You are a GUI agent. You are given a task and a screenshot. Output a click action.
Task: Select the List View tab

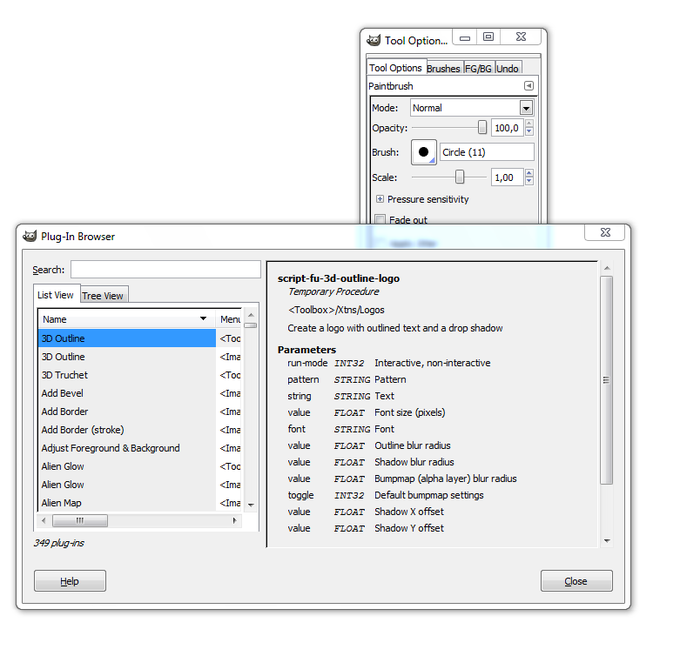(x=56, y=295)
